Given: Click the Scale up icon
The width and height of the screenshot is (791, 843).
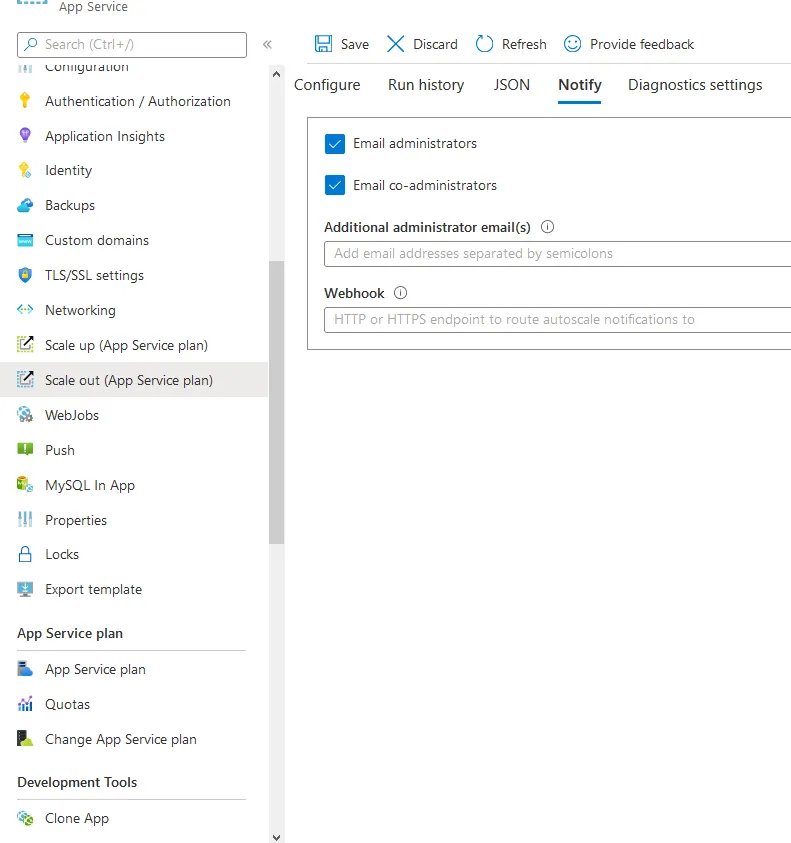Looking at the screenshot, I should [25, 345].
